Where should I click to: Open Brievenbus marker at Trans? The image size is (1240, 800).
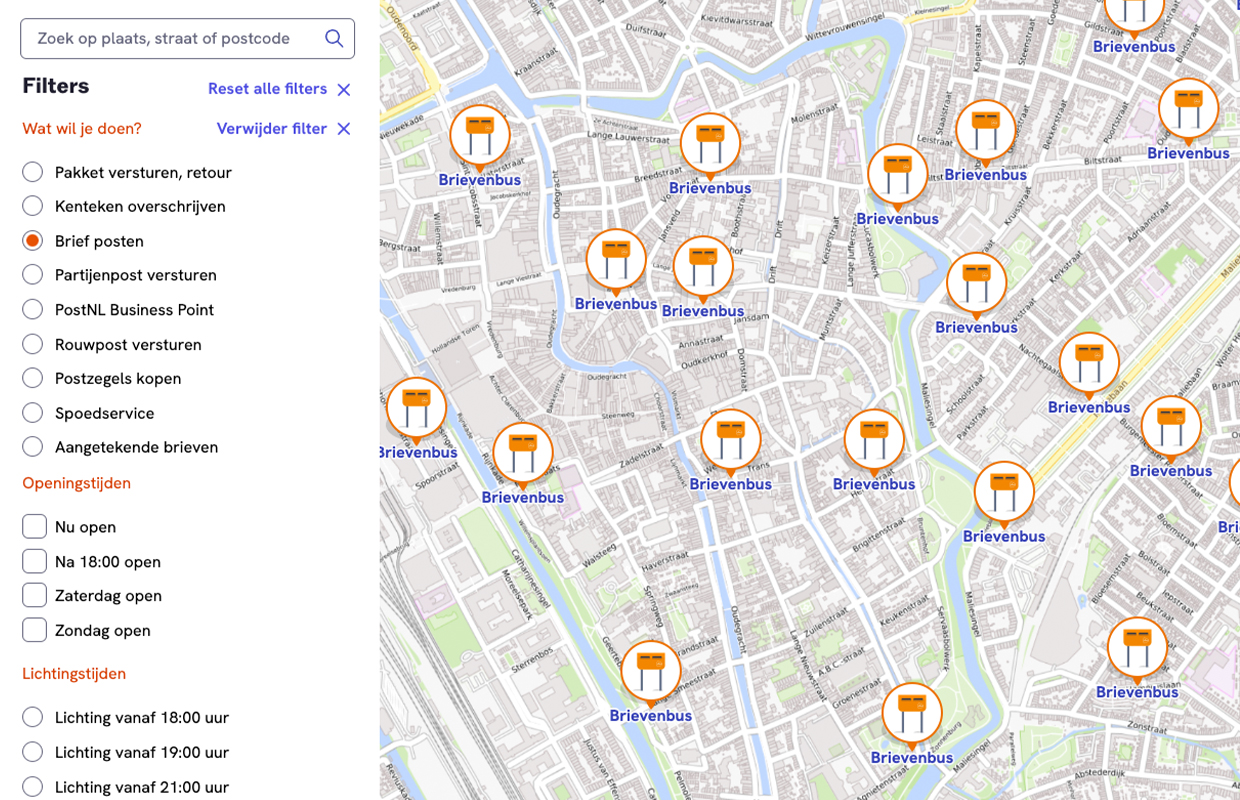point(731,441)
